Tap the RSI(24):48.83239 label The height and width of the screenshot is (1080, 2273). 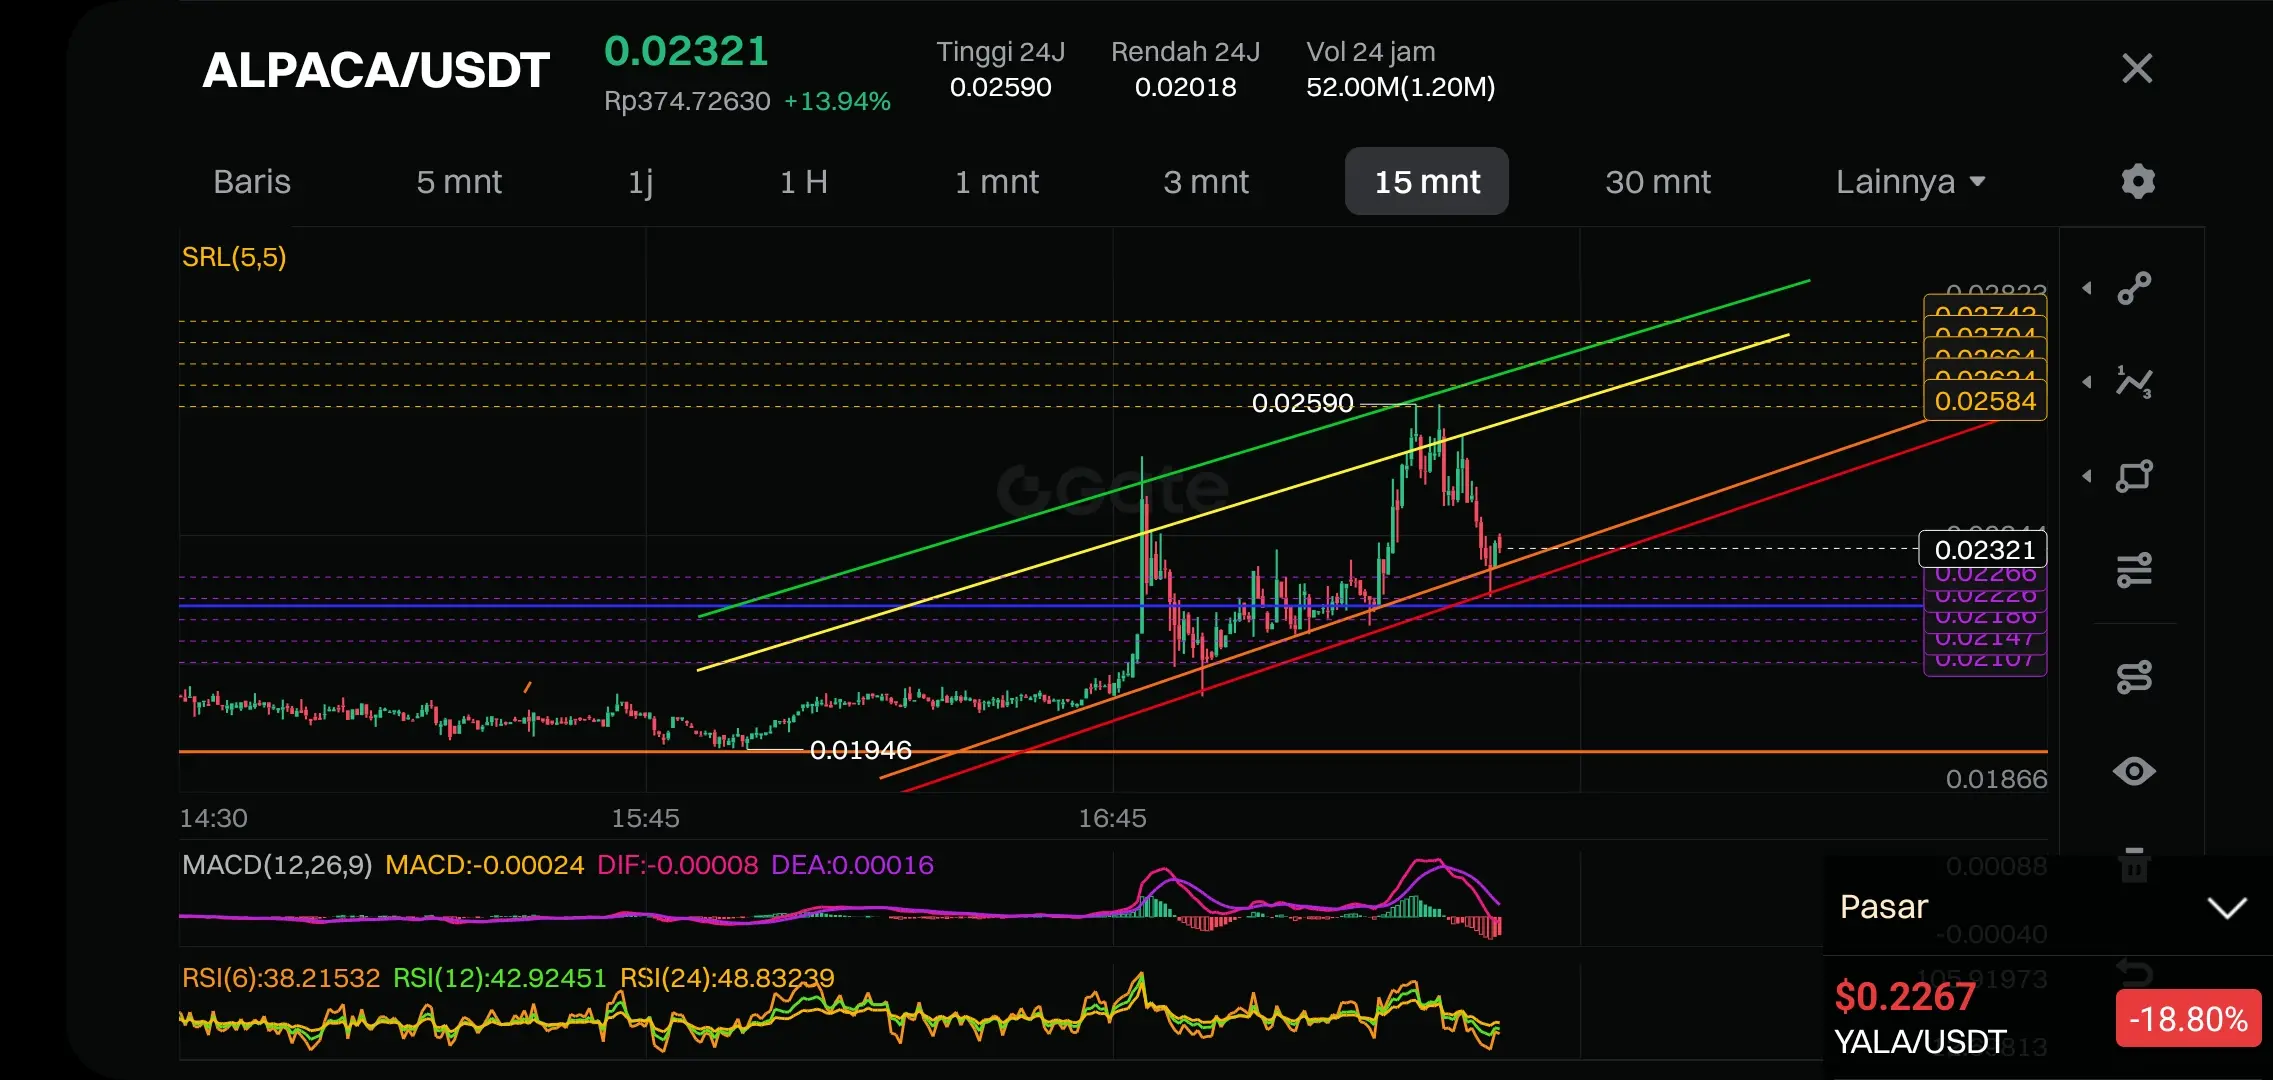(x=727, y=977)
